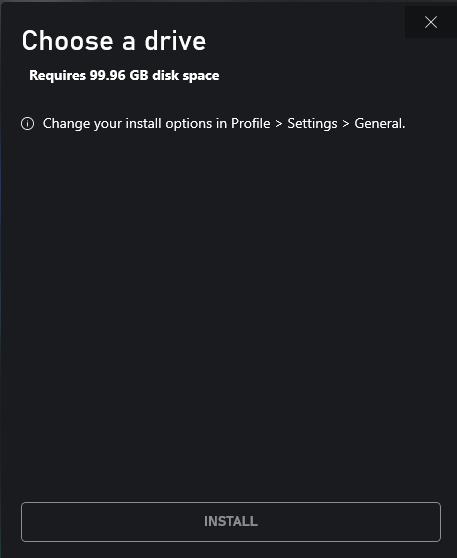Screen dimensions: 457x558
Task: Click the letter a in the heading
Action: click(x=129, y=43)
